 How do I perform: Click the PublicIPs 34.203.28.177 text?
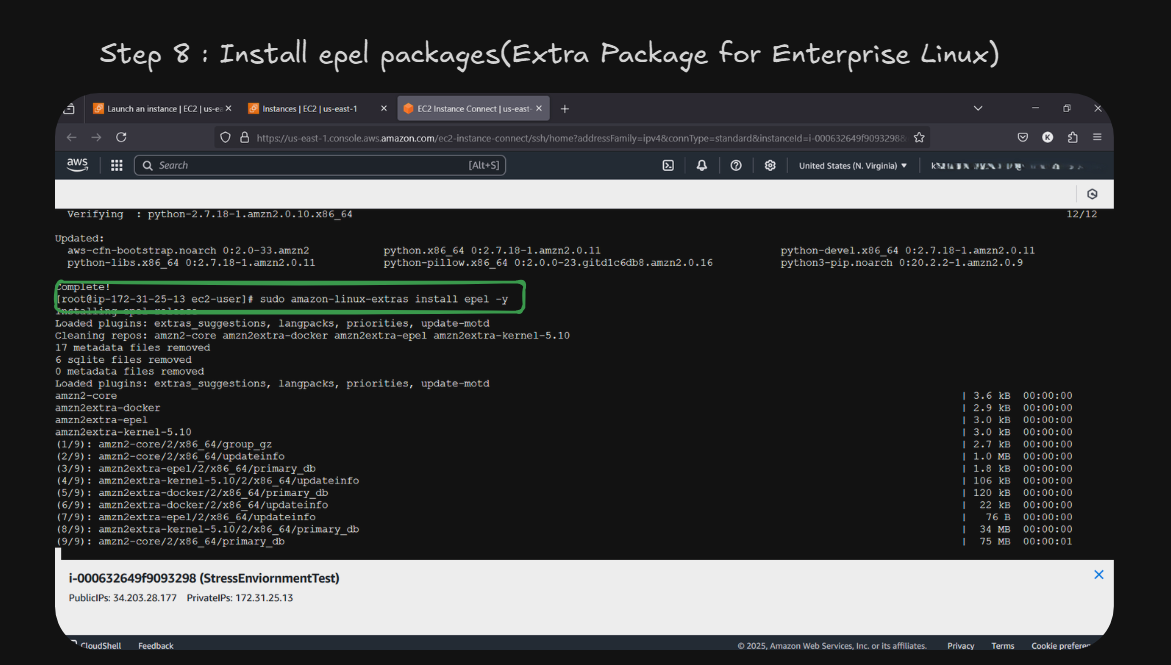pyautogui.click(x=122, y=598)
